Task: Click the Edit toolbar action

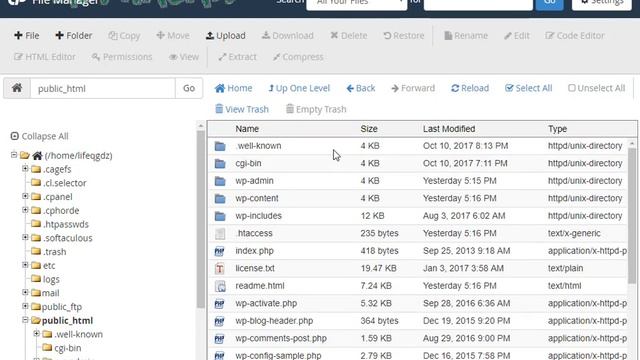Action: pyautogui.click(x=517, y=36)
